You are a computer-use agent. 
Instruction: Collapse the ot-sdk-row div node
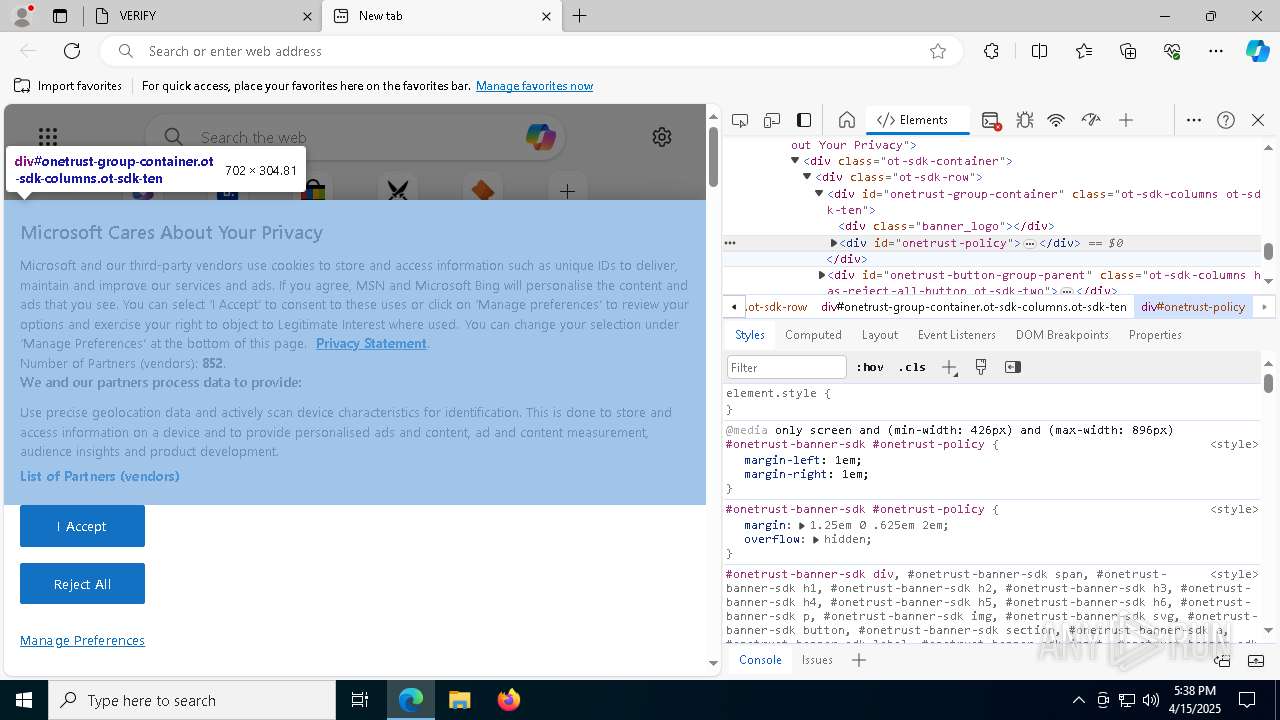[x=807, y=177]
